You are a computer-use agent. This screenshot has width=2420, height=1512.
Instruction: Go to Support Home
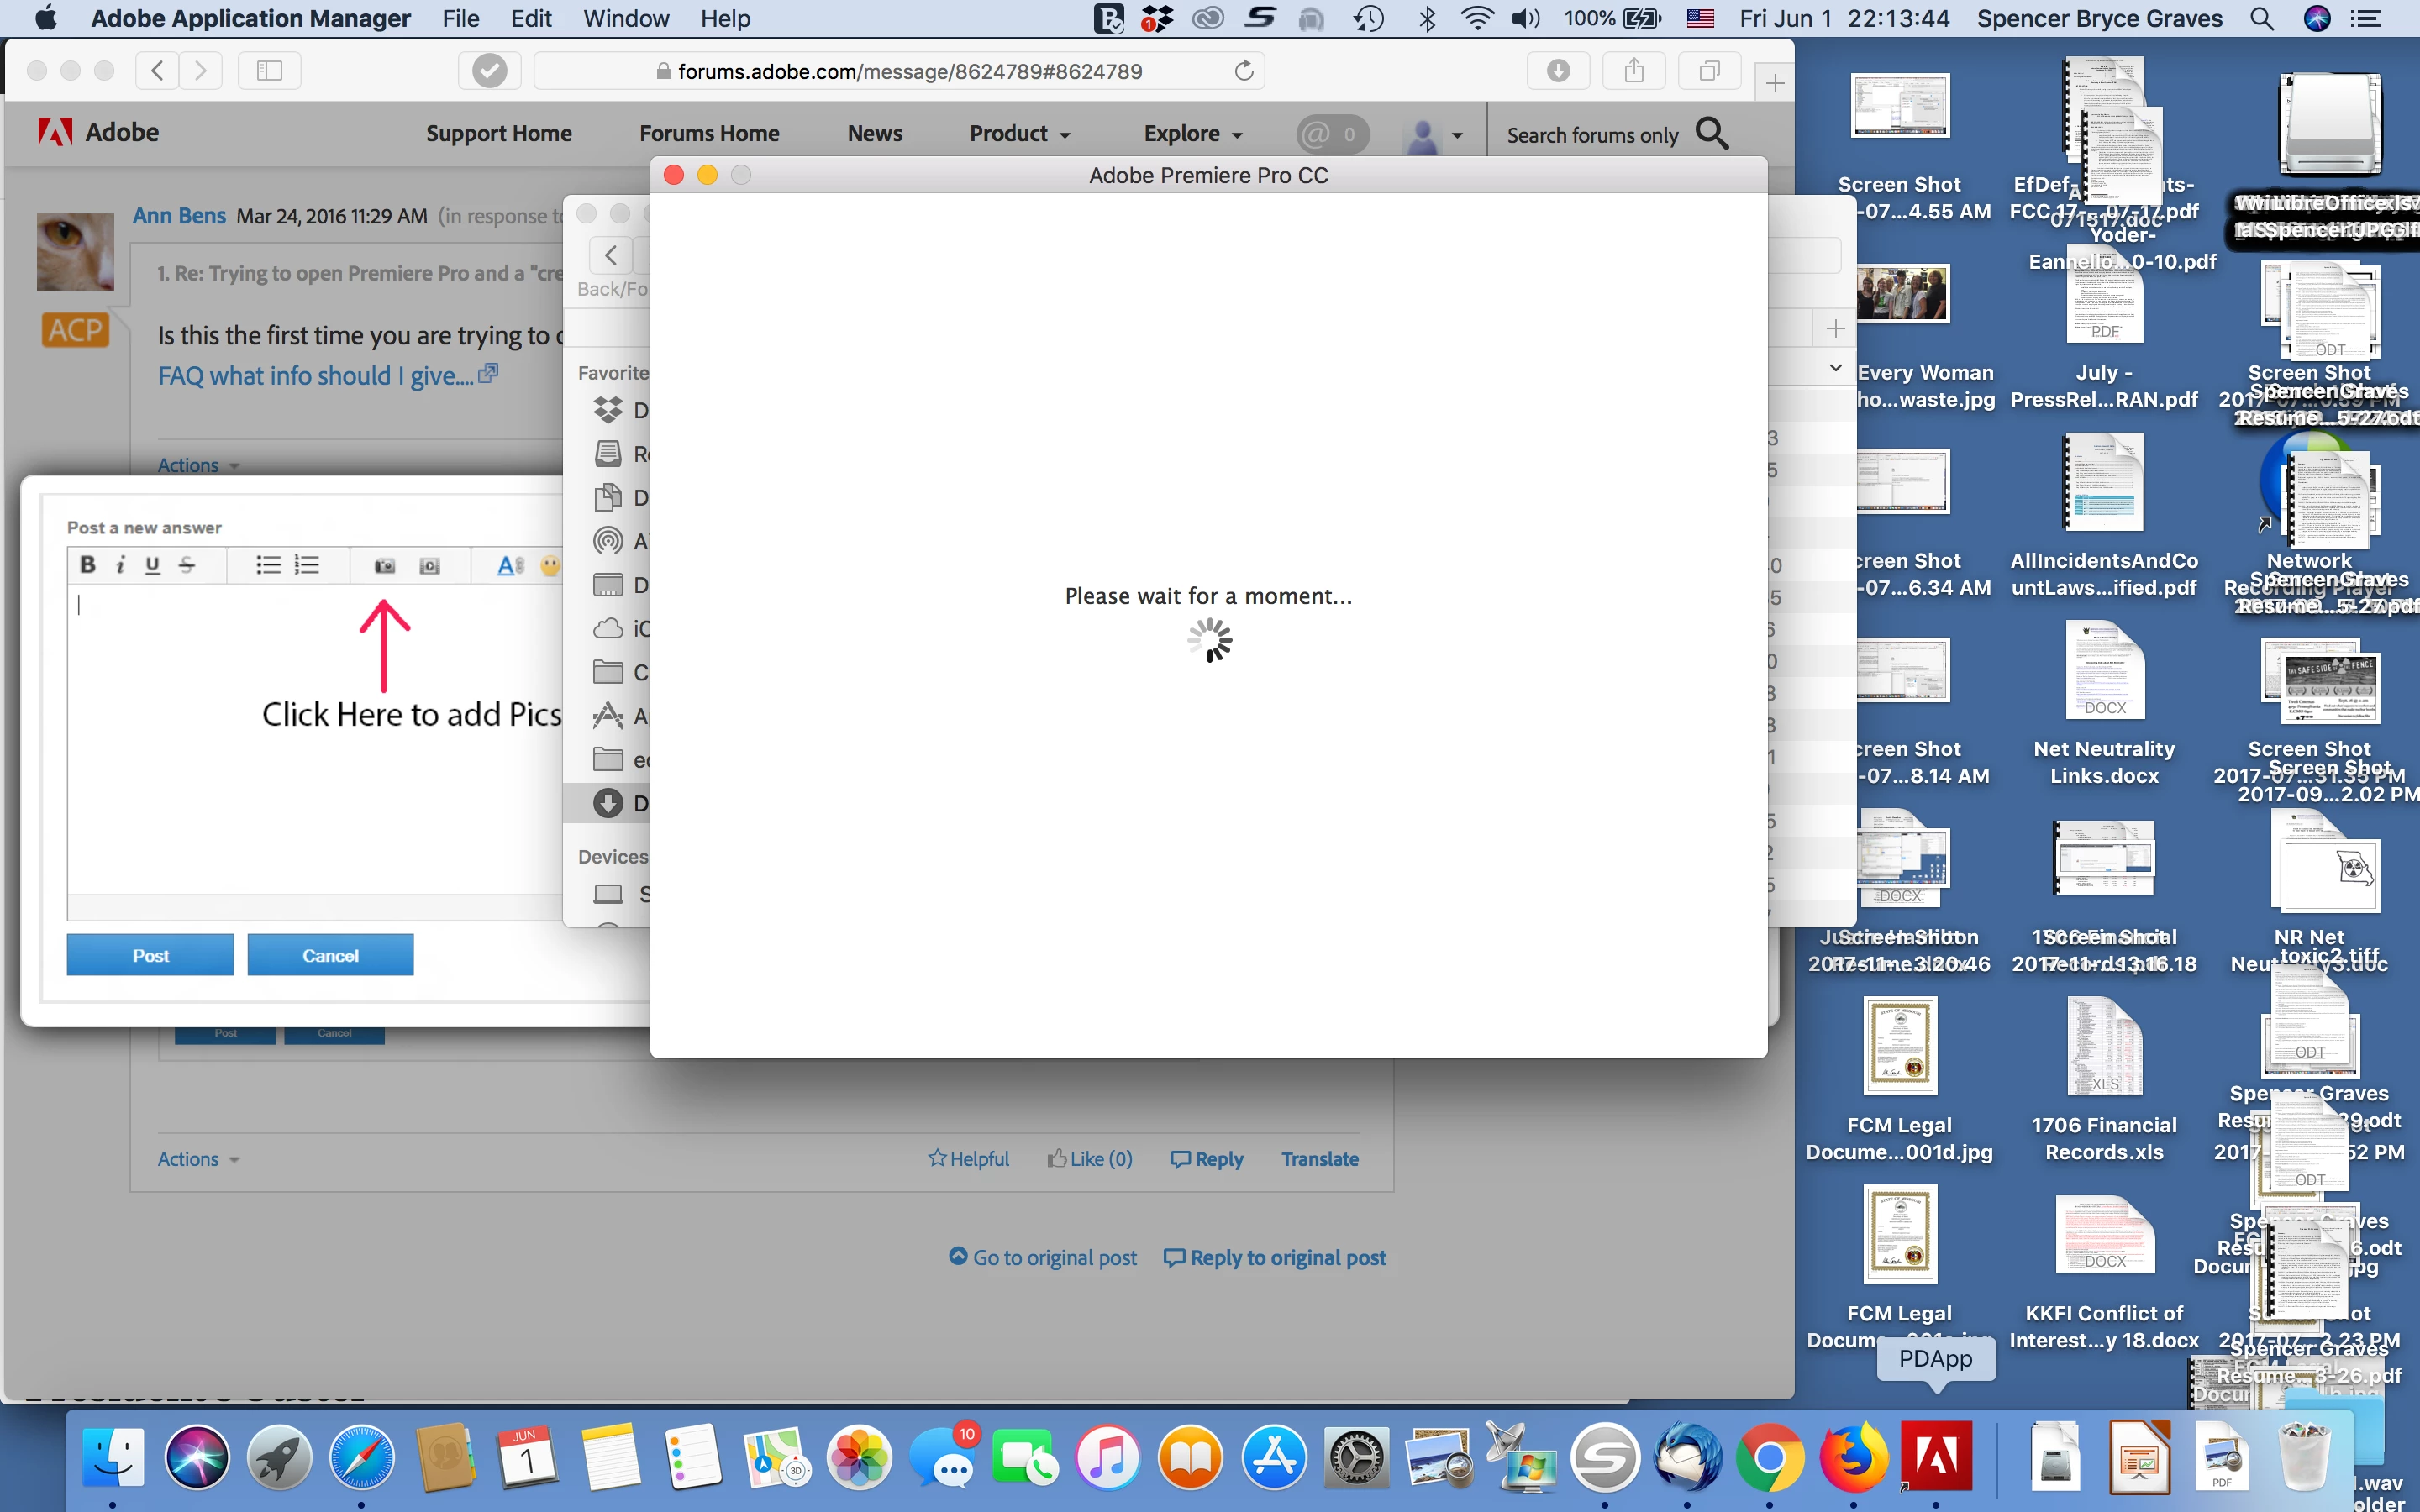pos(499,133)
